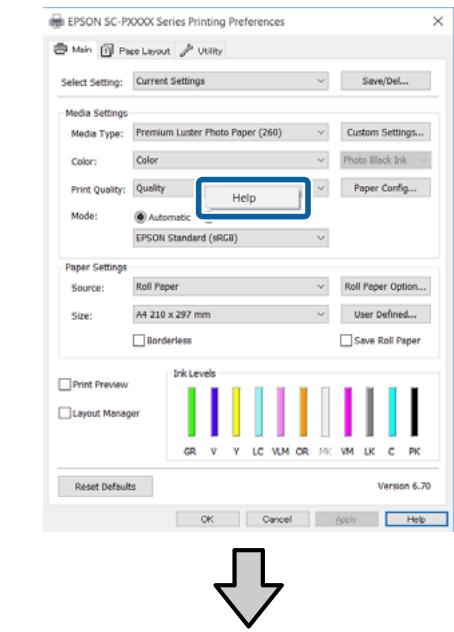Click the Roll Paper Option... button
Screen dimensions: 454x632
click(385, 287)
